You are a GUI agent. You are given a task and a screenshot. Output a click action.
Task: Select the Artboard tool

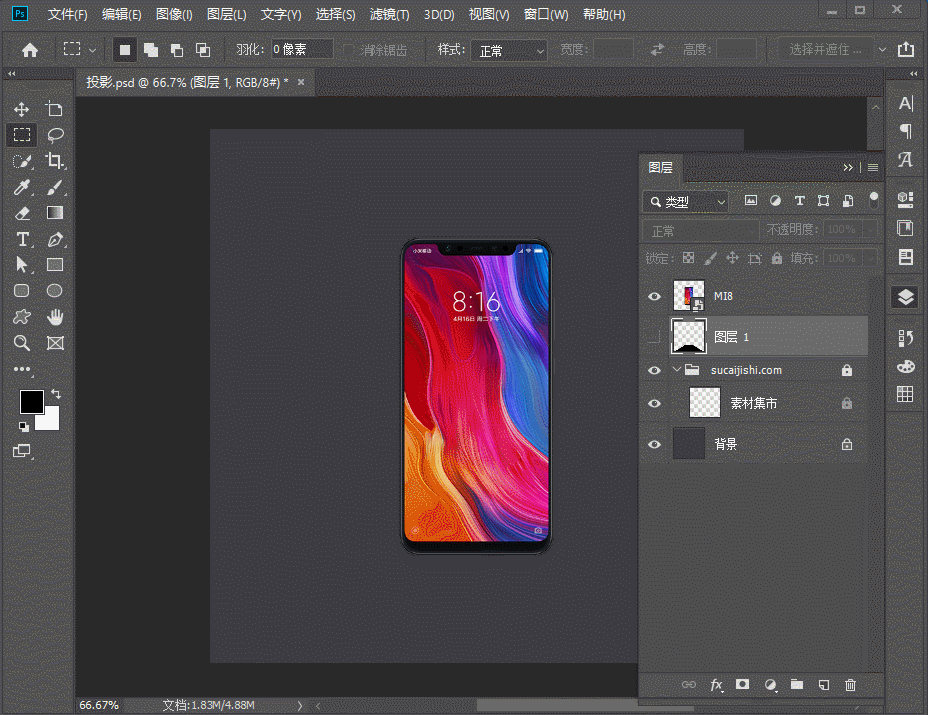[x=54, y=109]
